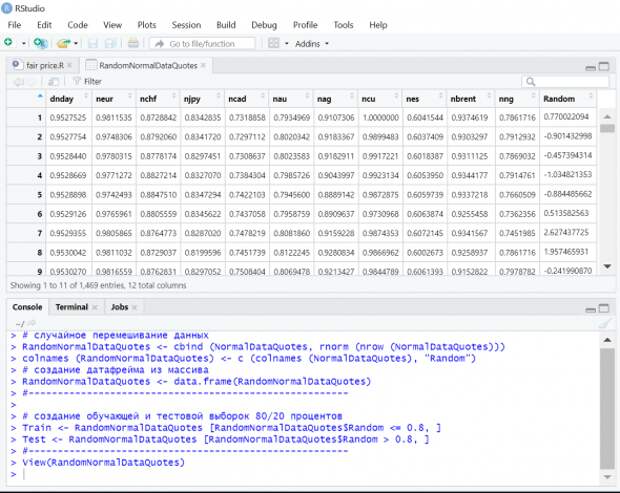Click the console working directory arrow icon

pos(32,323)
